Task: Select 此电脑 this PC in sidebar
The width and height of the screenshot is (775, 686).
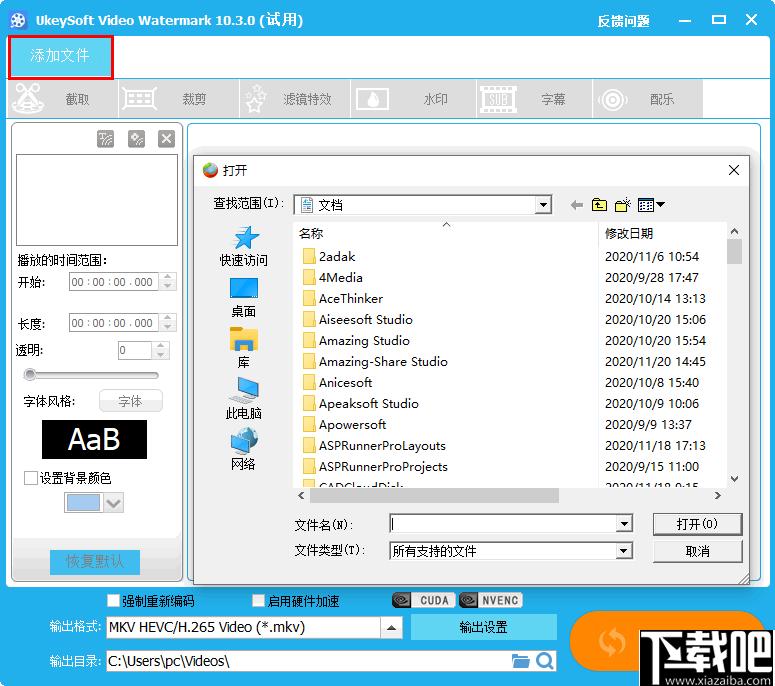Action: pyautogui.click(x=244, y=398)
